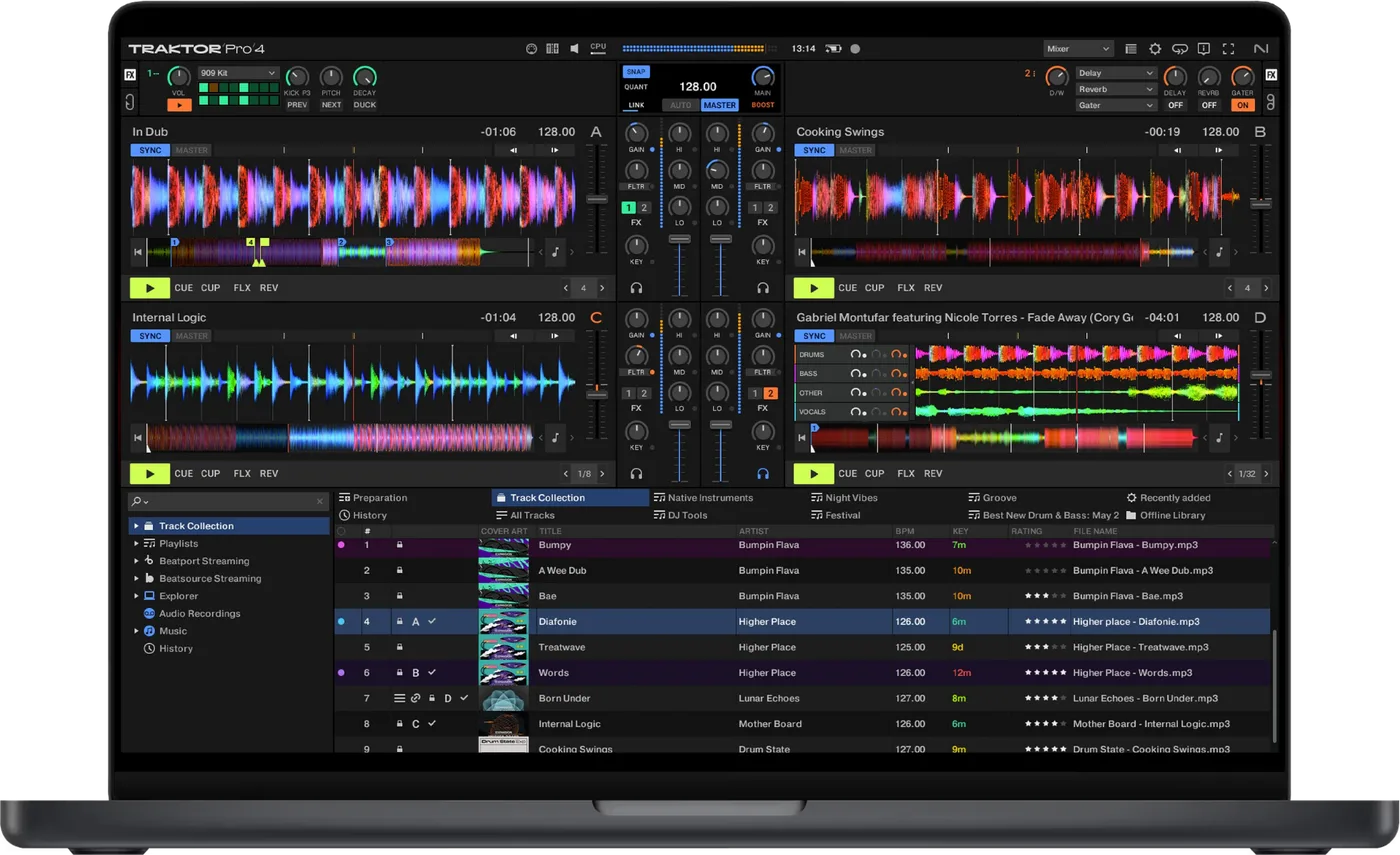Click the Native Instruments logo in header
This screenshot has width=1400, height=855.
[1261, 48]
